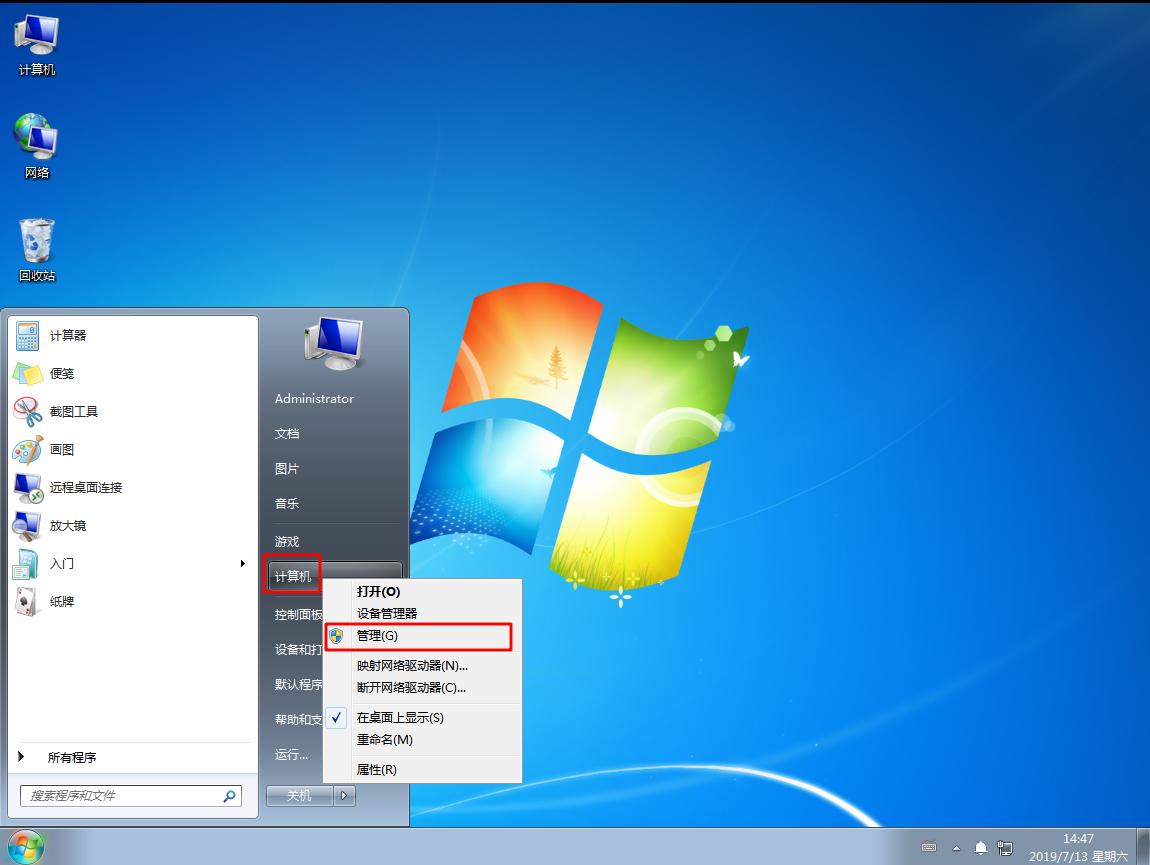Open the Calculator (计算器) program icon
The height and width of the screenshot is (865, 1150).
(x=28, y=336)
